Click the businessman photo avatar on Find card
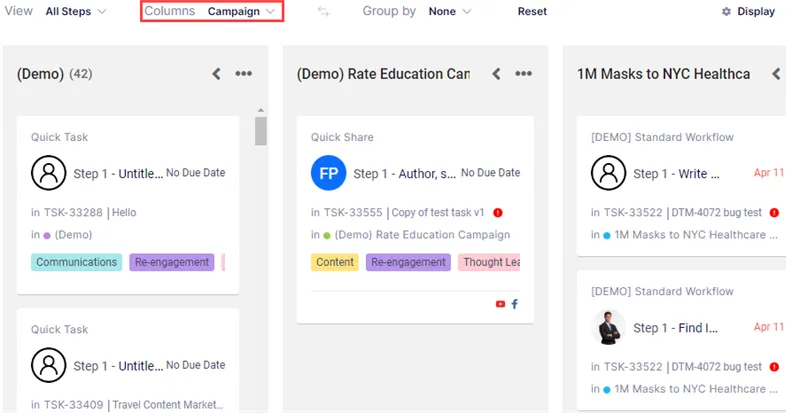This screenshot has width=800, height=413. click(608, 327)
